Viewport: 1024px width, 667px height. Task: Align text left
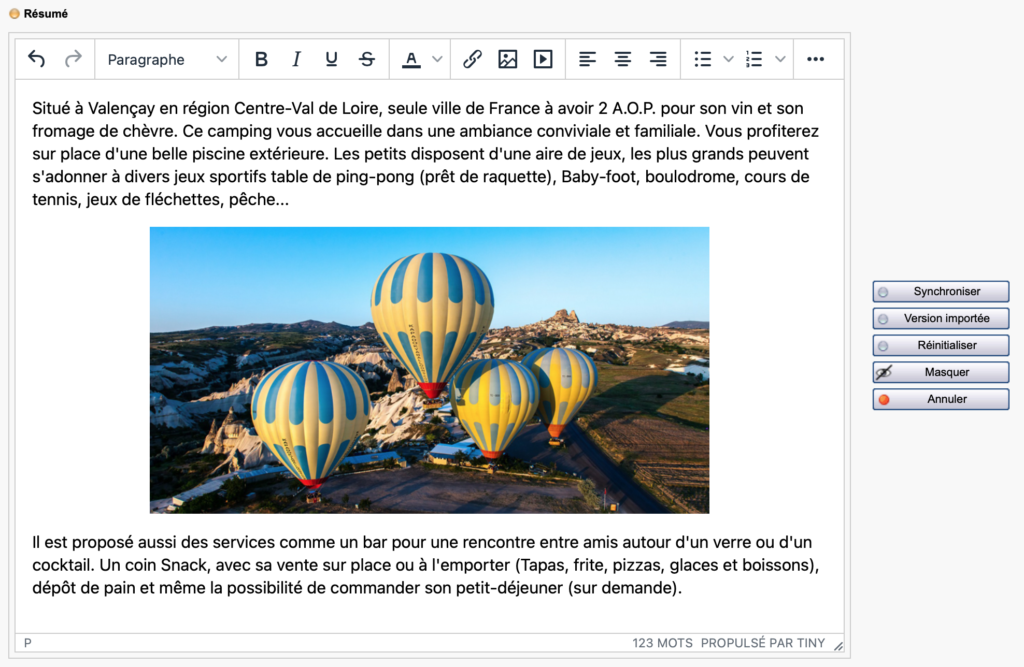[587, 59]
